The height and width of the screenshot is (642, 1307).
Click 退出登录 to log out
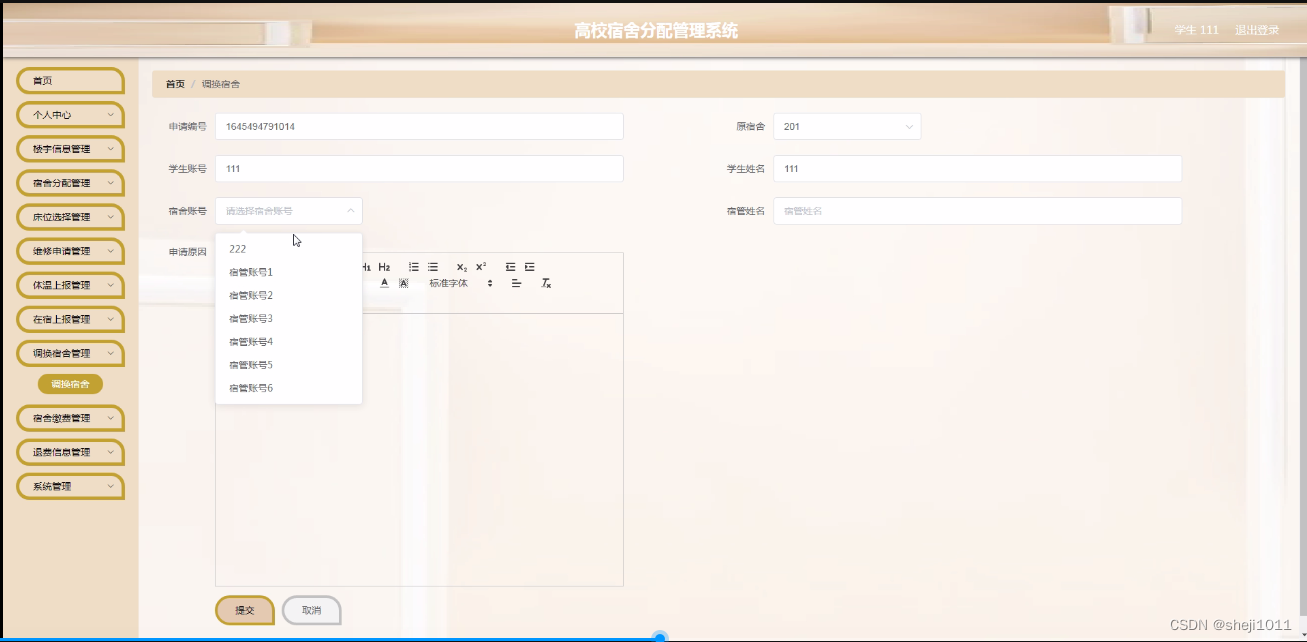click(1255, 29)
